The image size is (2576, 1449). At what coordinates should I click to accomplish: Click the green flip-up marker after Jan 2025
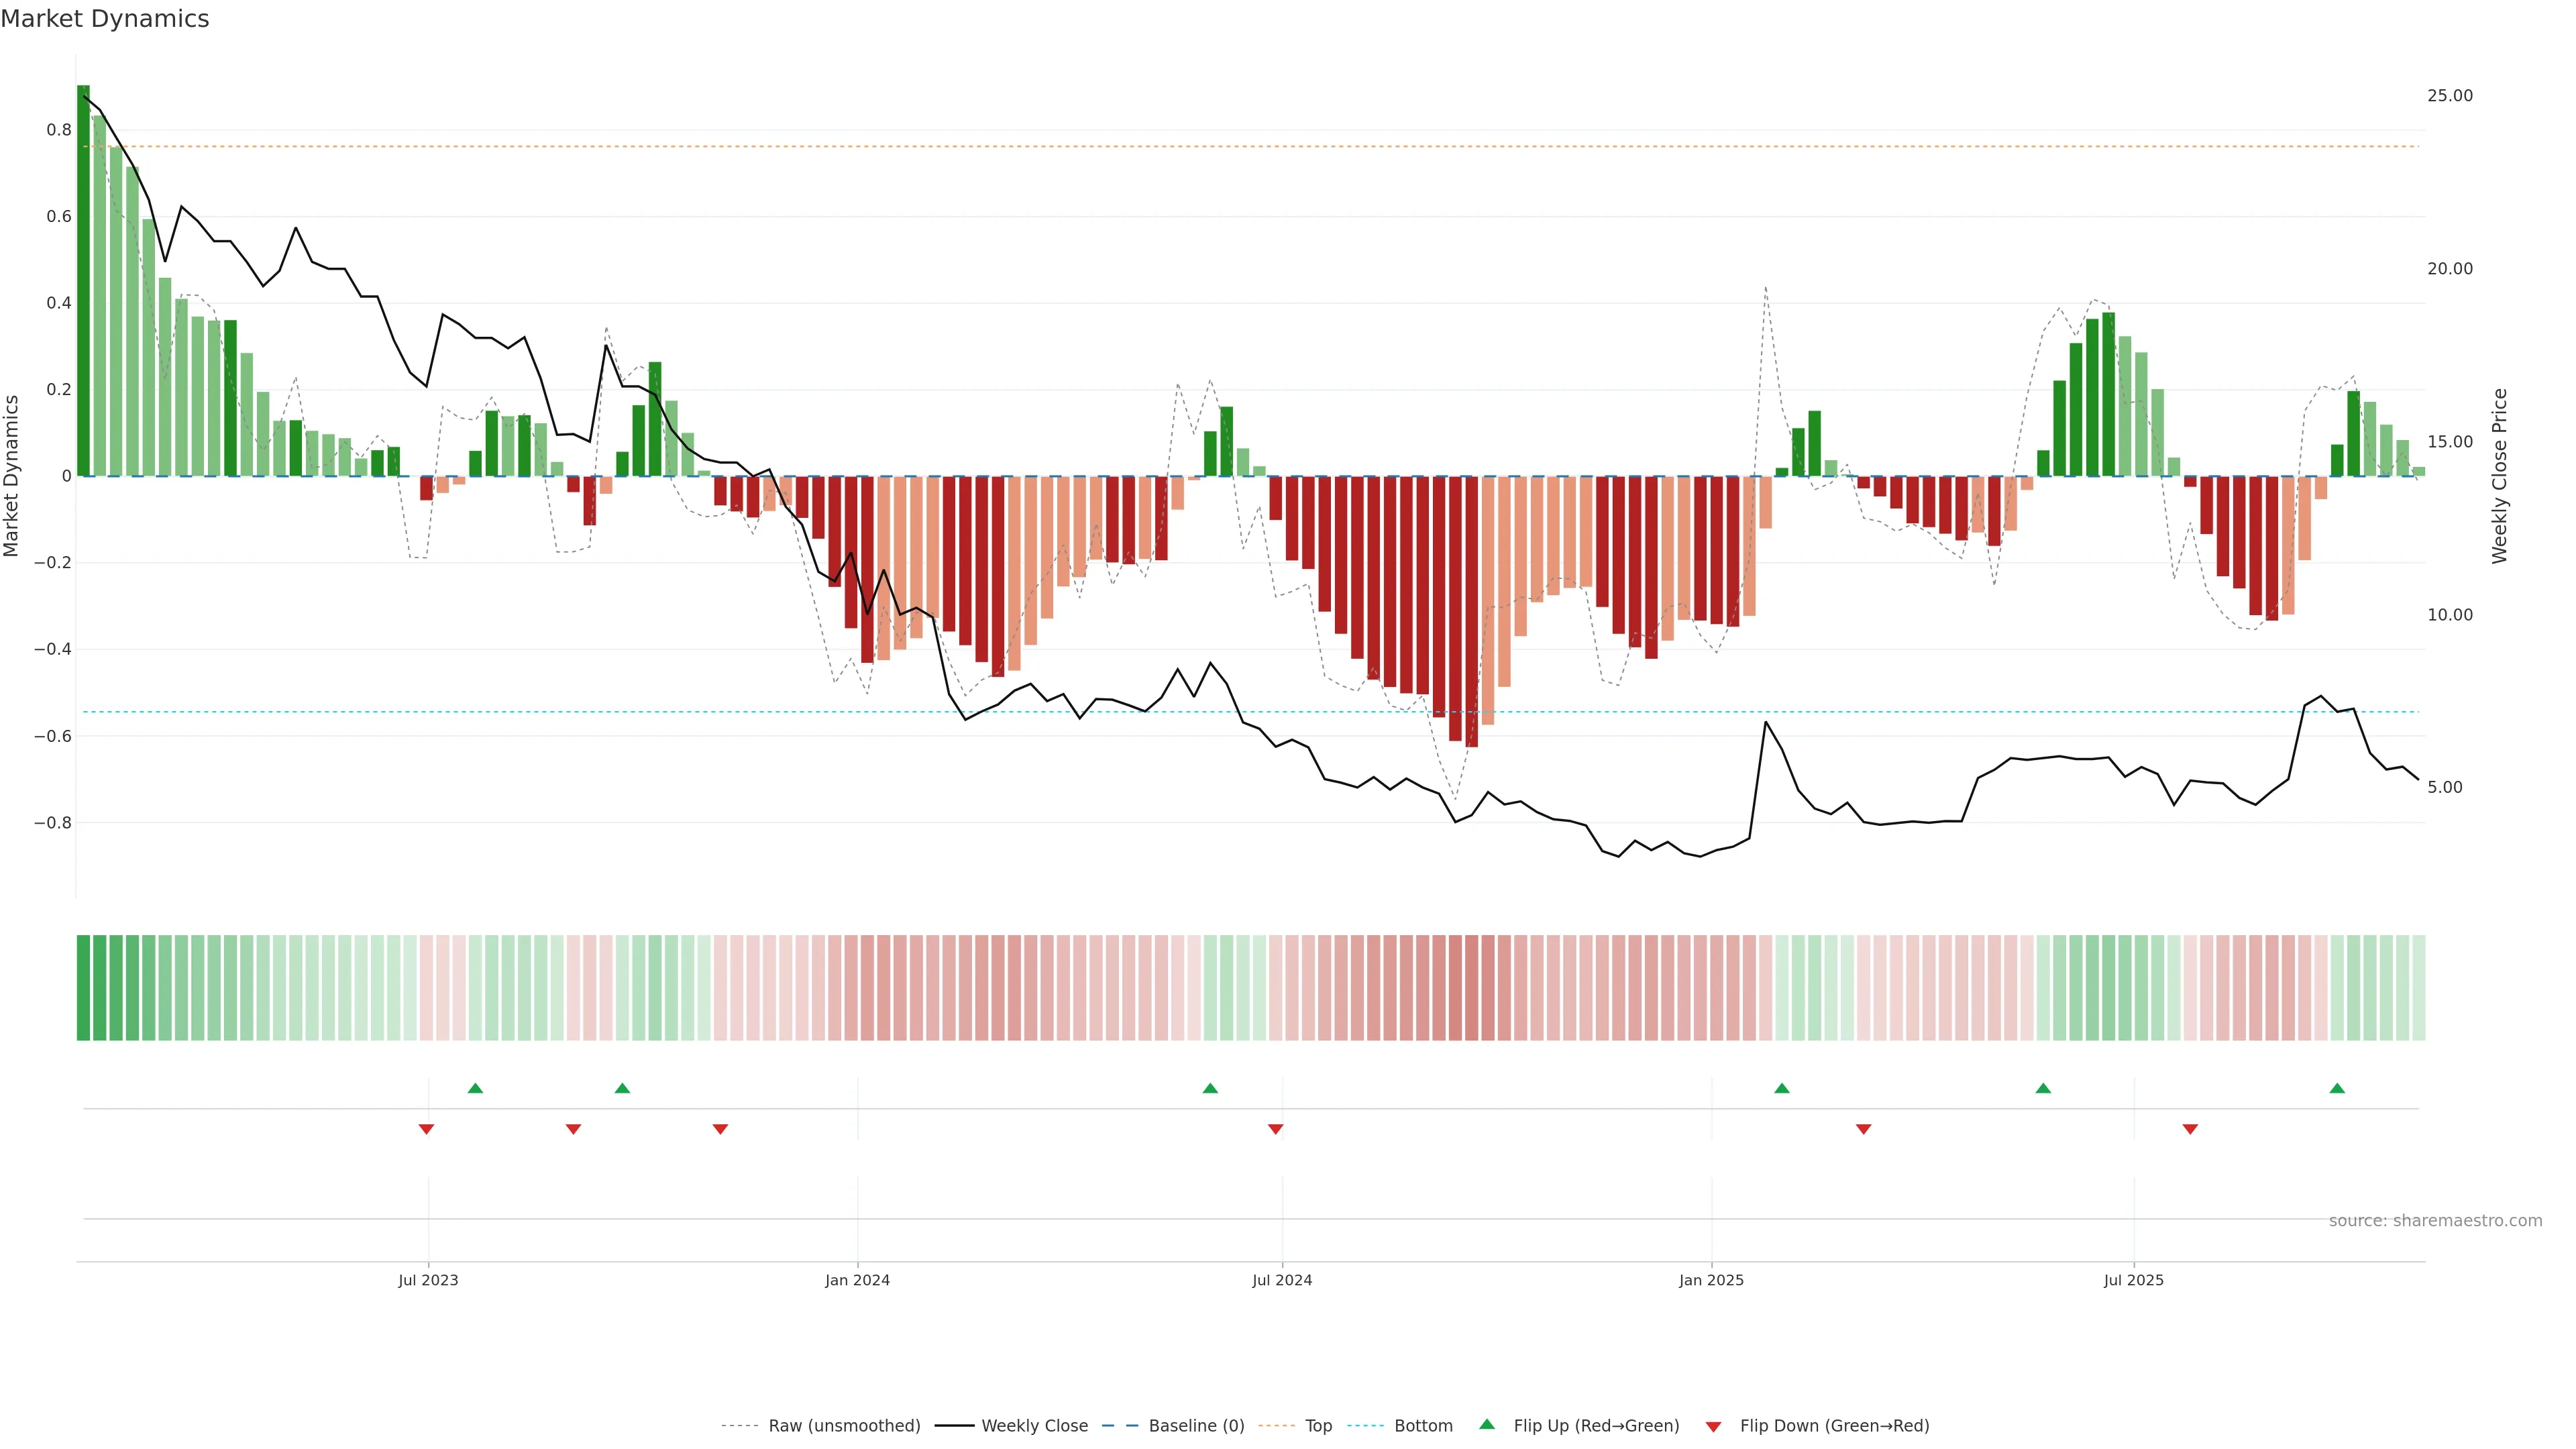tap(1781, 1088)
